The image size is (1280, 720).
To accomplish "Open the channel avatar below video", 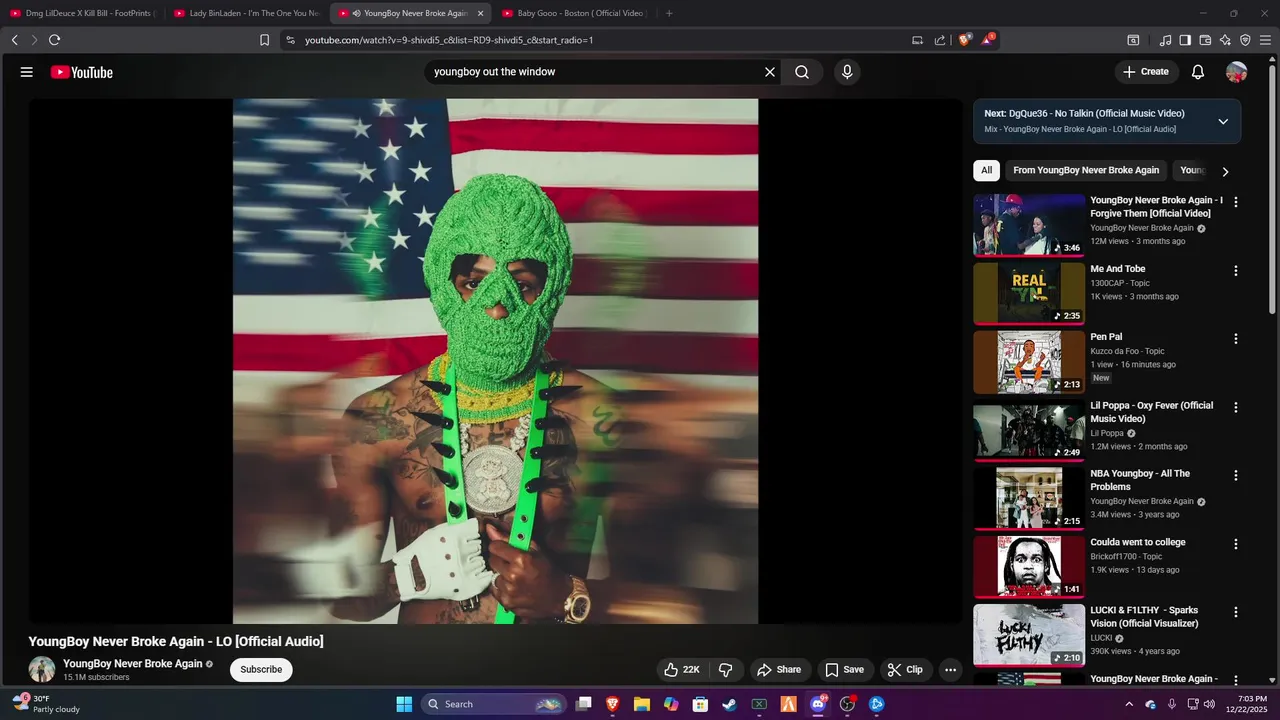I will click(x=42, y=670).
